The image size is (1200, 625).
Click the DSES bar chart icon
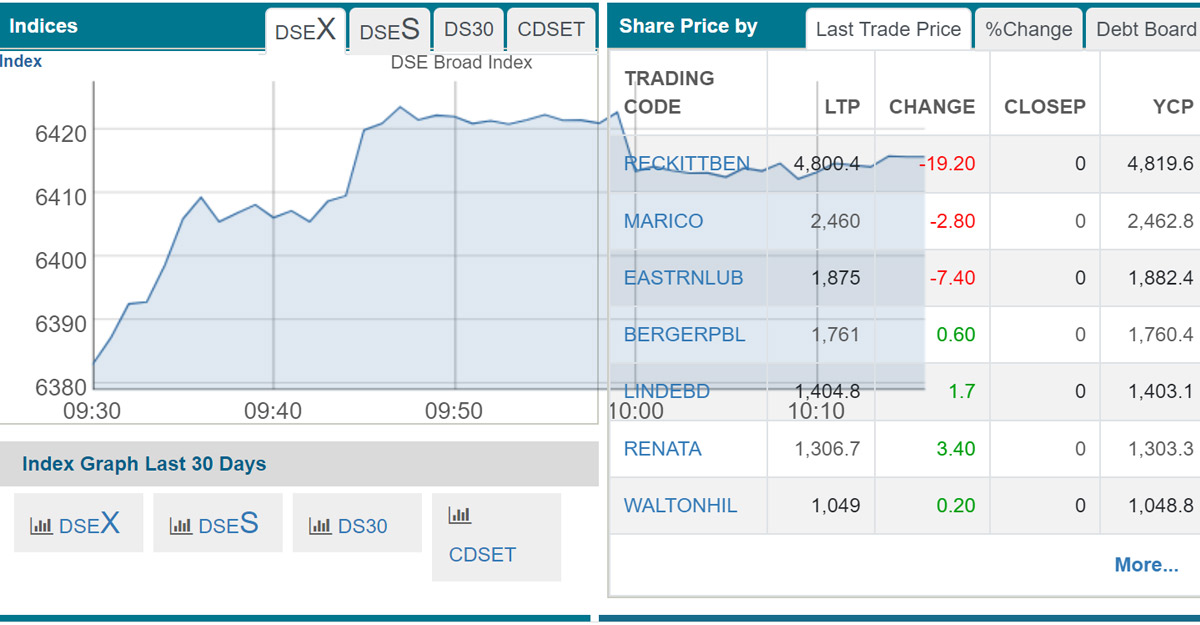[x=181, y=525]
